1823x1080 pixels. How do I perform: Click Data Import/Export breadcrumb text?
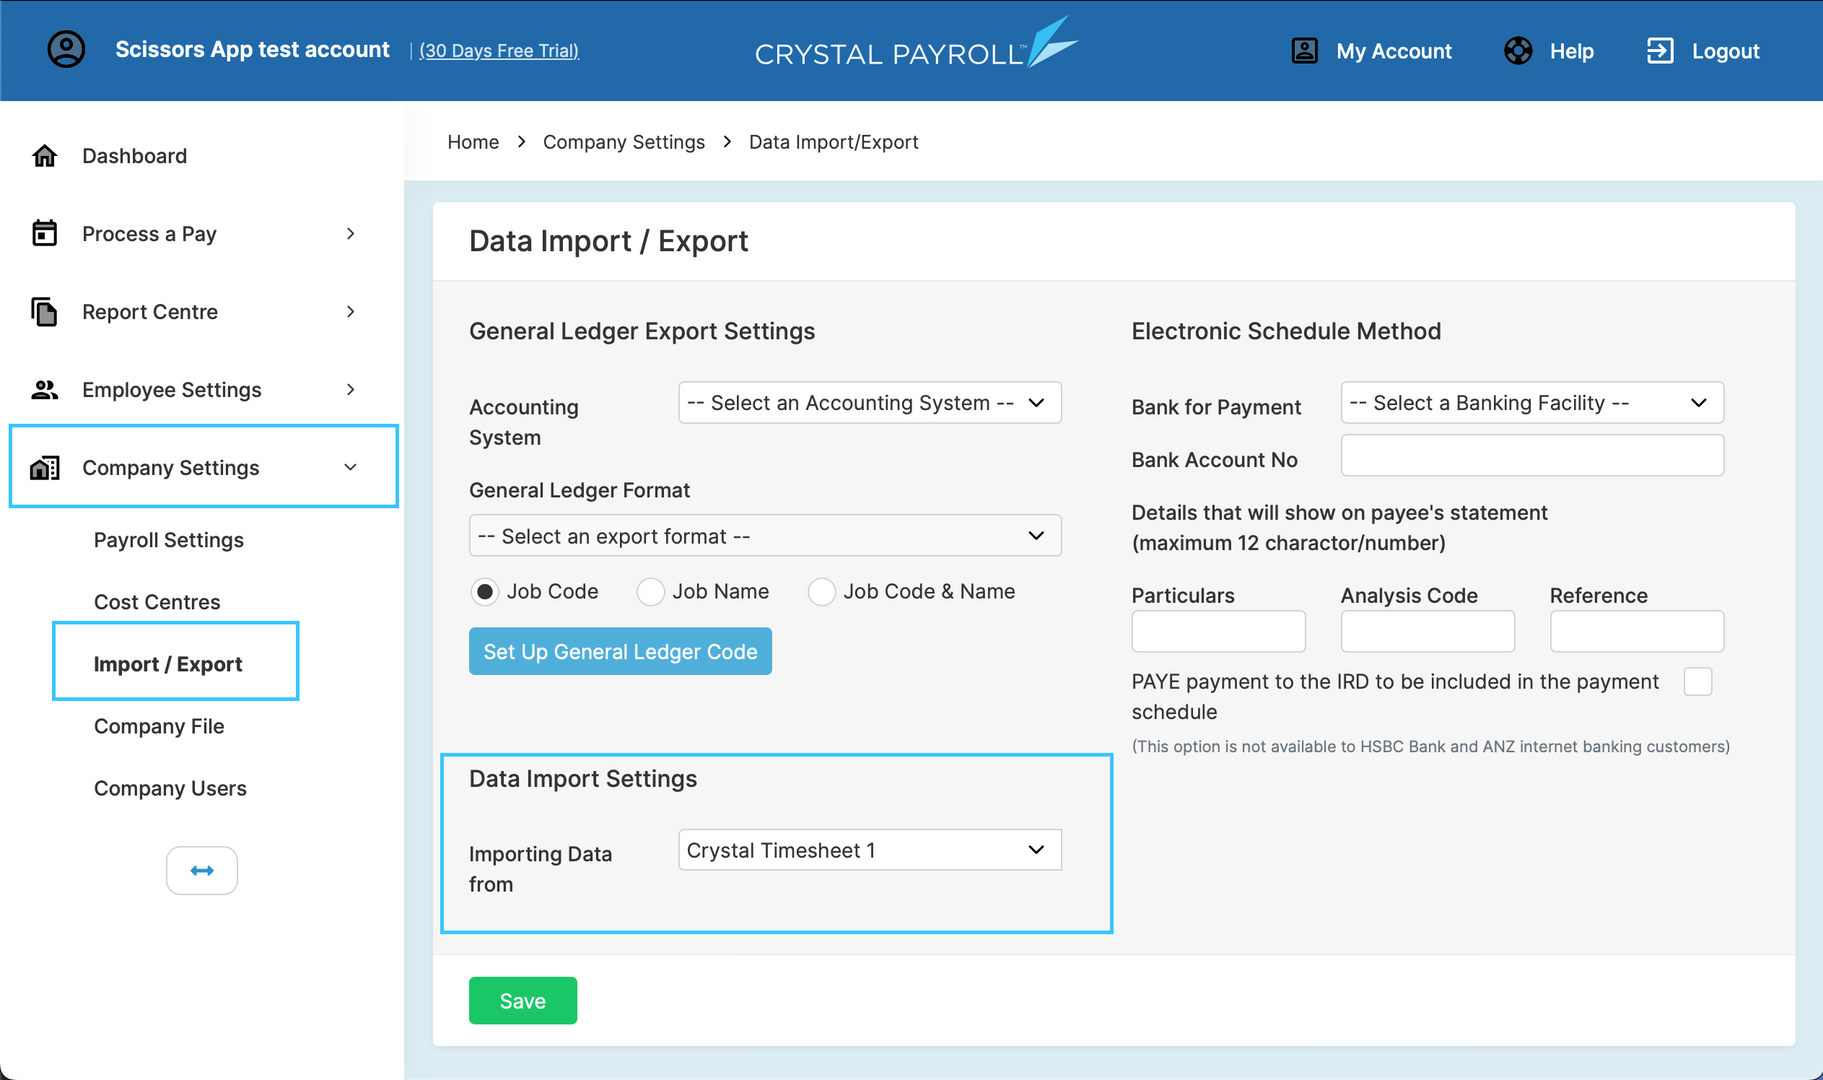[x=833, y=142]
